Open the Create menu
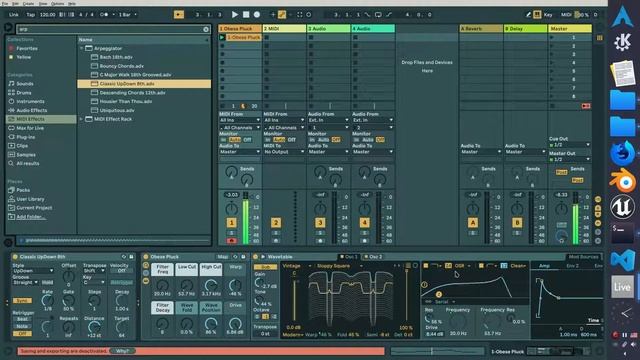This screenshot has height=360, width=640. click(28, 3)
